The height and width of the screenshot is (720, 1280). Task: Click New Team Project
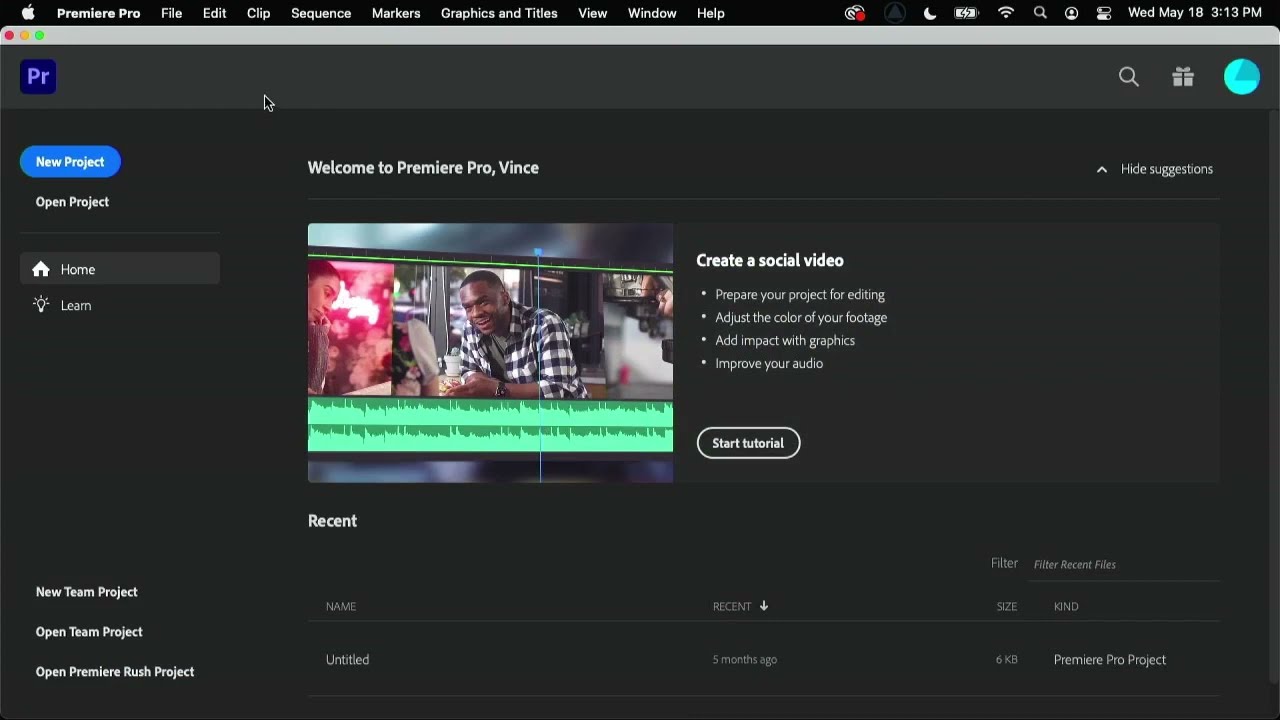pyautogui.click(x=87, y=592)
